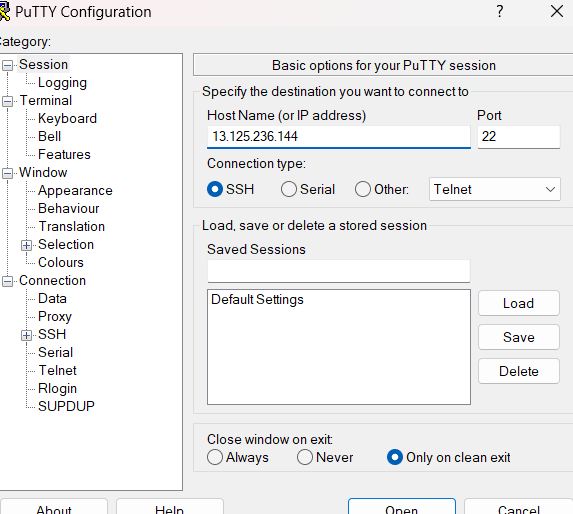
Task: Click the Host Name input field
Action: [x=338, y=137]
